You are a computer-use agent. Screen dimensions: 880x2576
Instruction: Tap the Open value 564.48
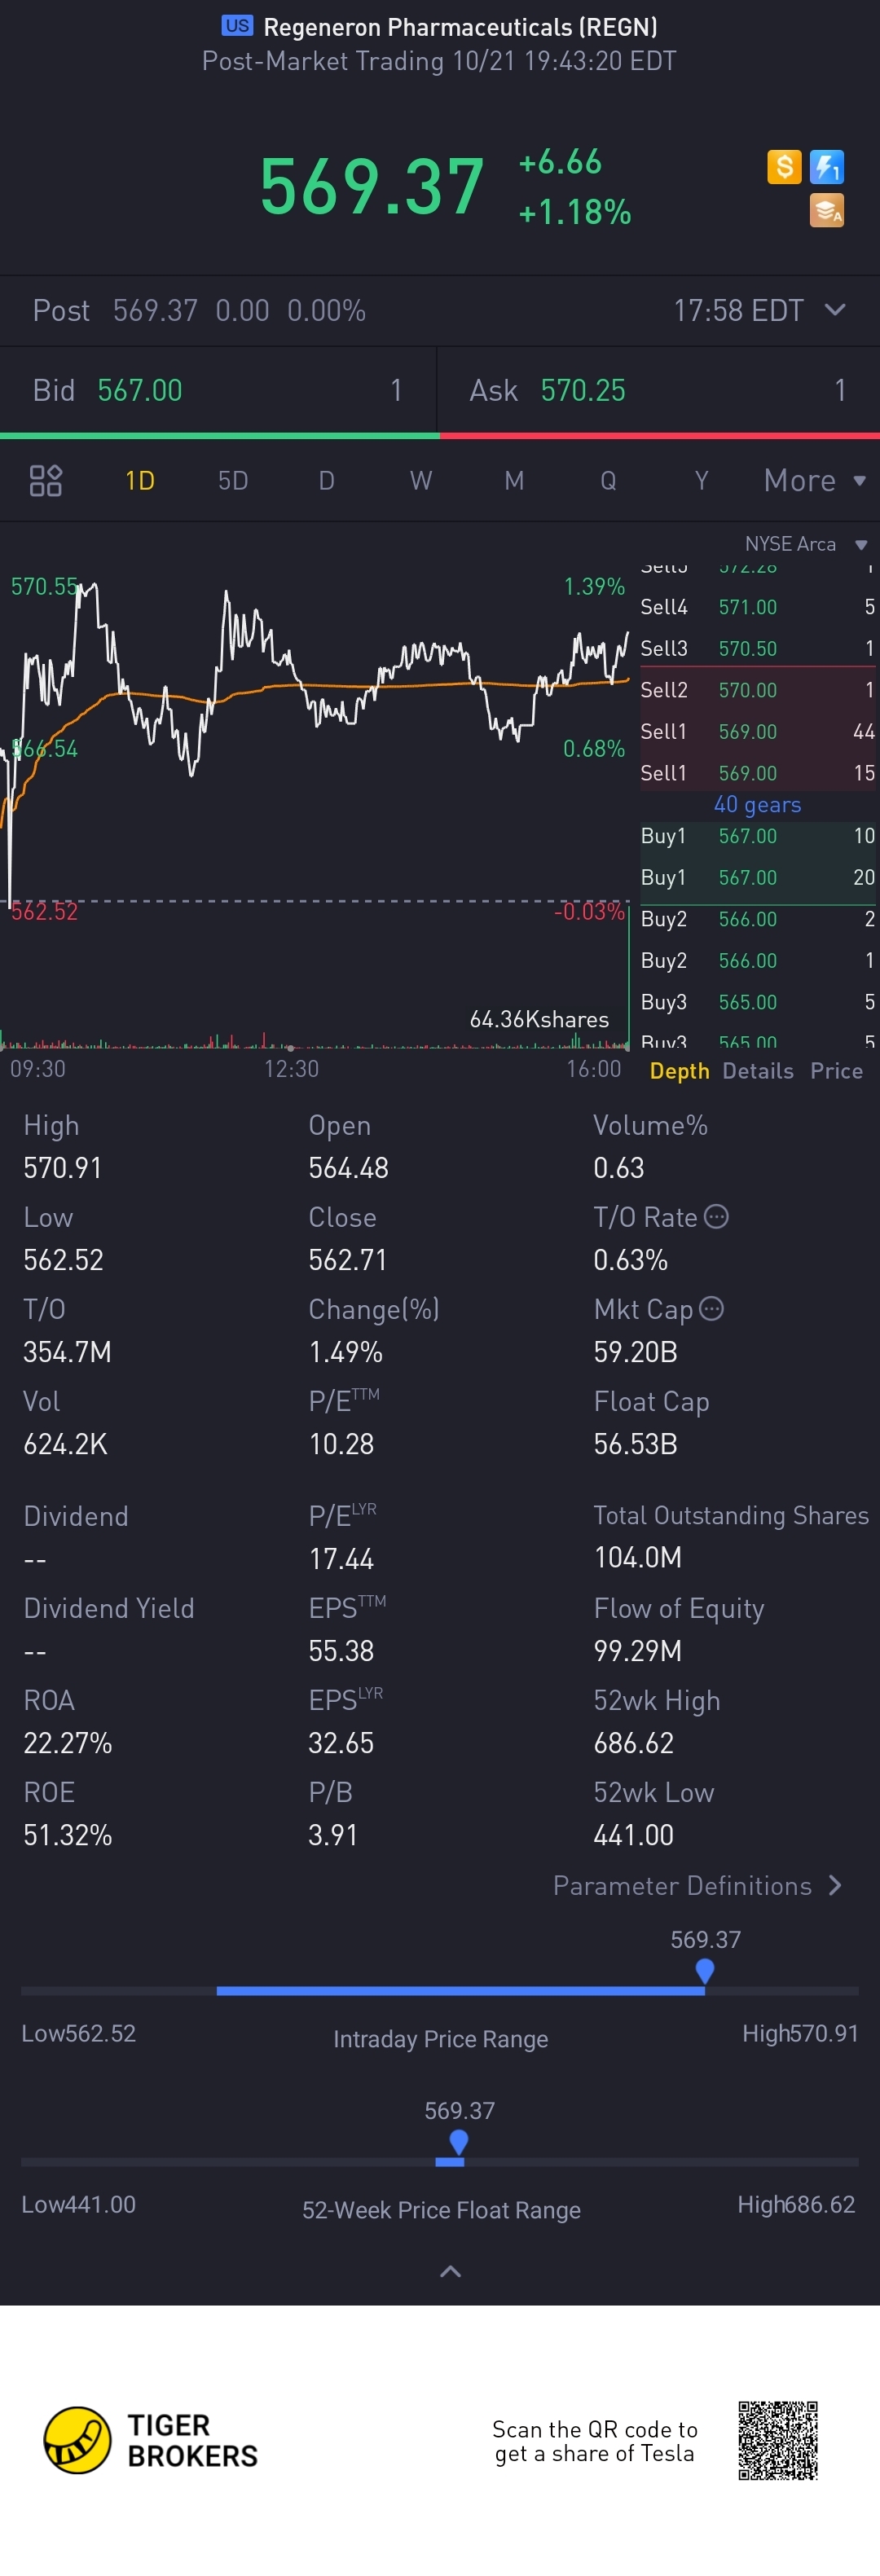click(x=348, y=1167)
